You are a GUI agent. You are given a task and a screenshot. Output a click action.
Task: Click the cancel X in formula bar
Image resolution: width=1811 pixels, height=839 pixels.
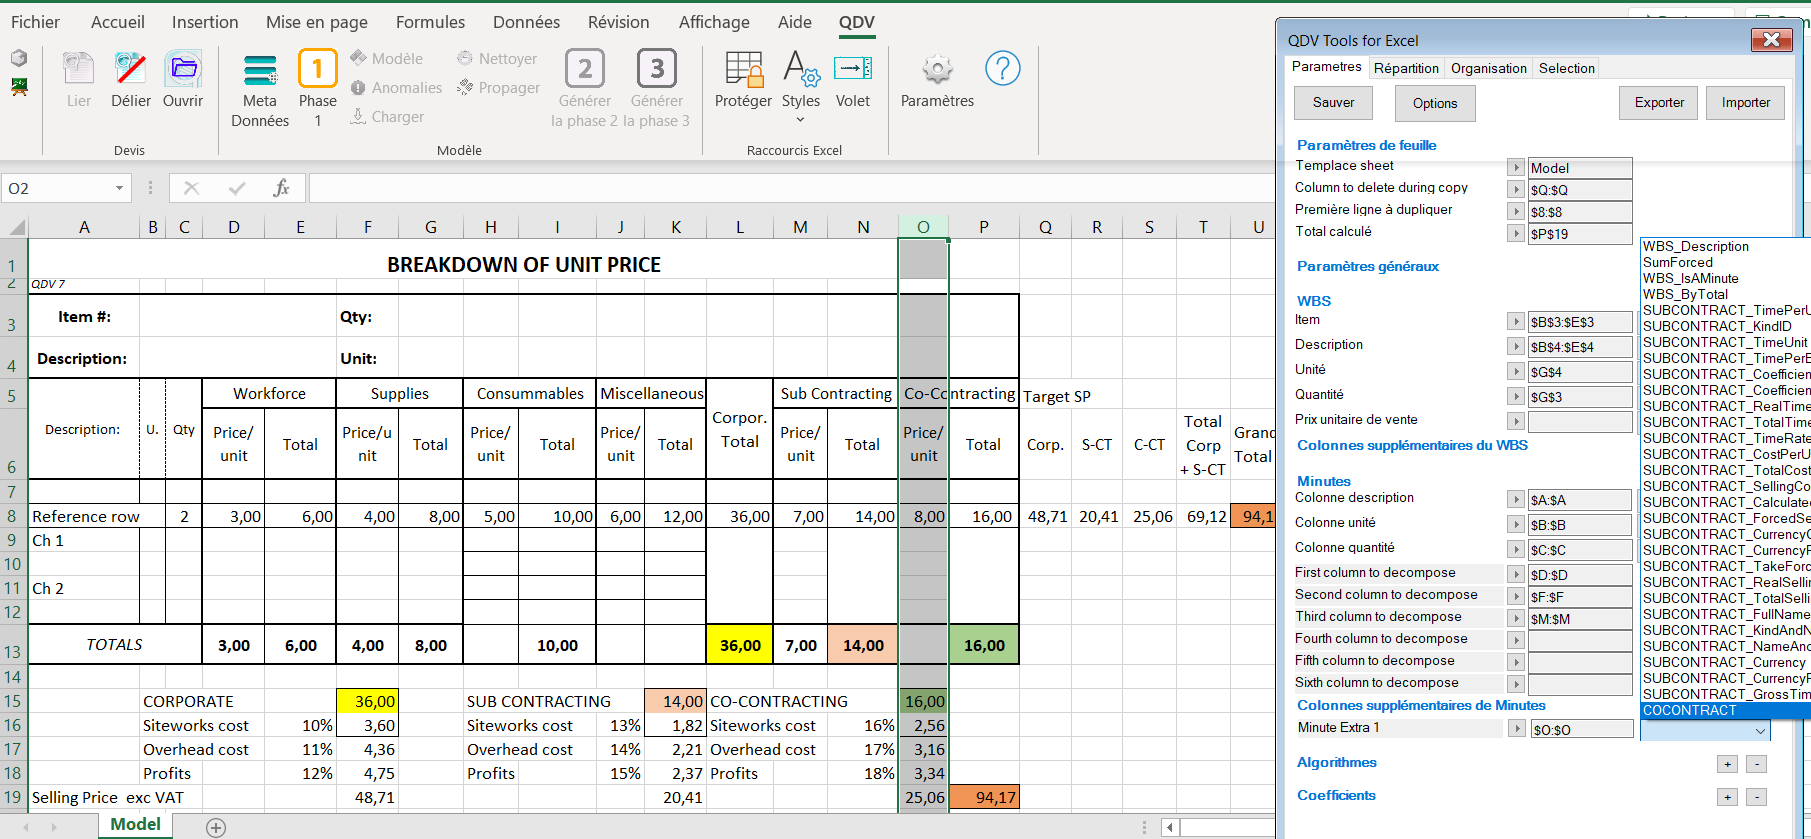pos(192,188)
